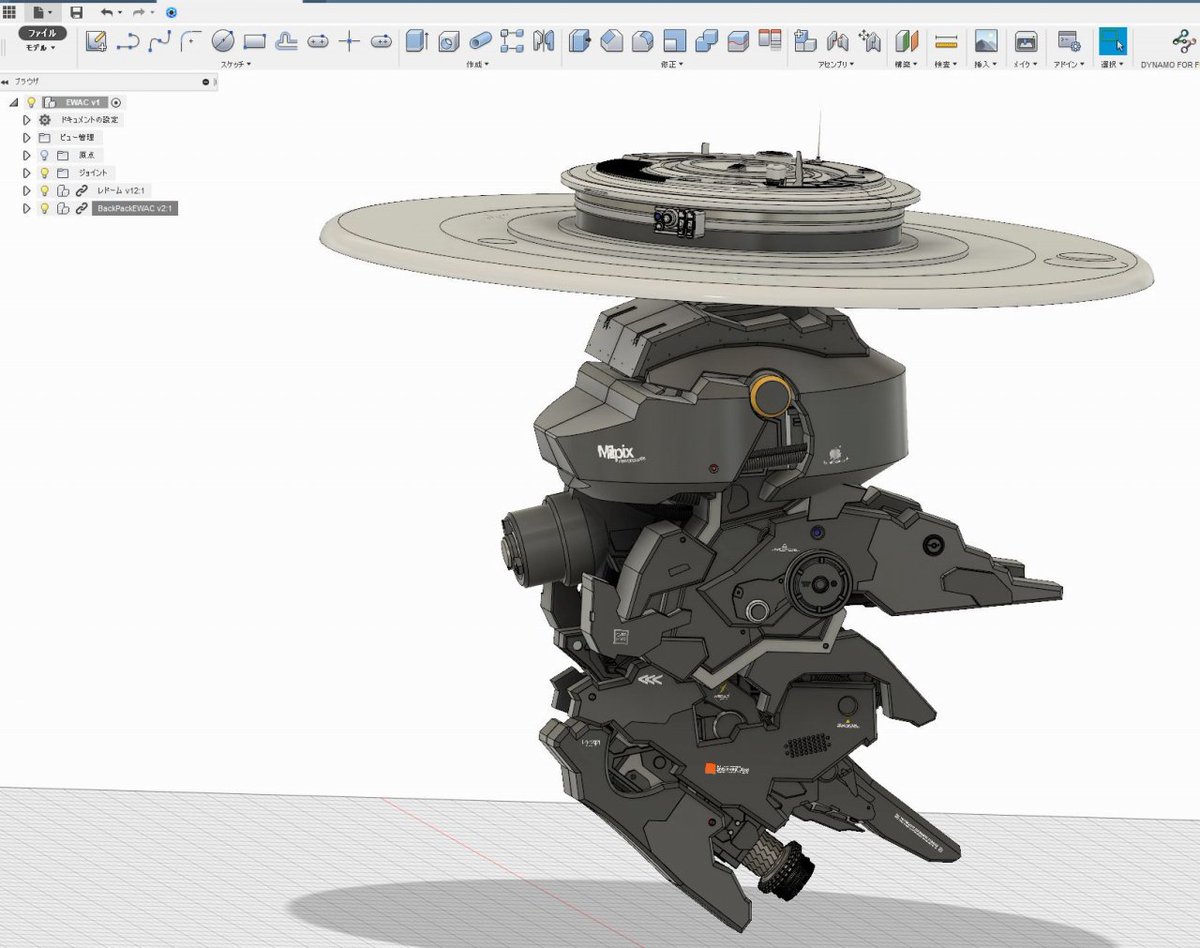
Task: Save the document with floppy icon
Action: click(76, 12)
